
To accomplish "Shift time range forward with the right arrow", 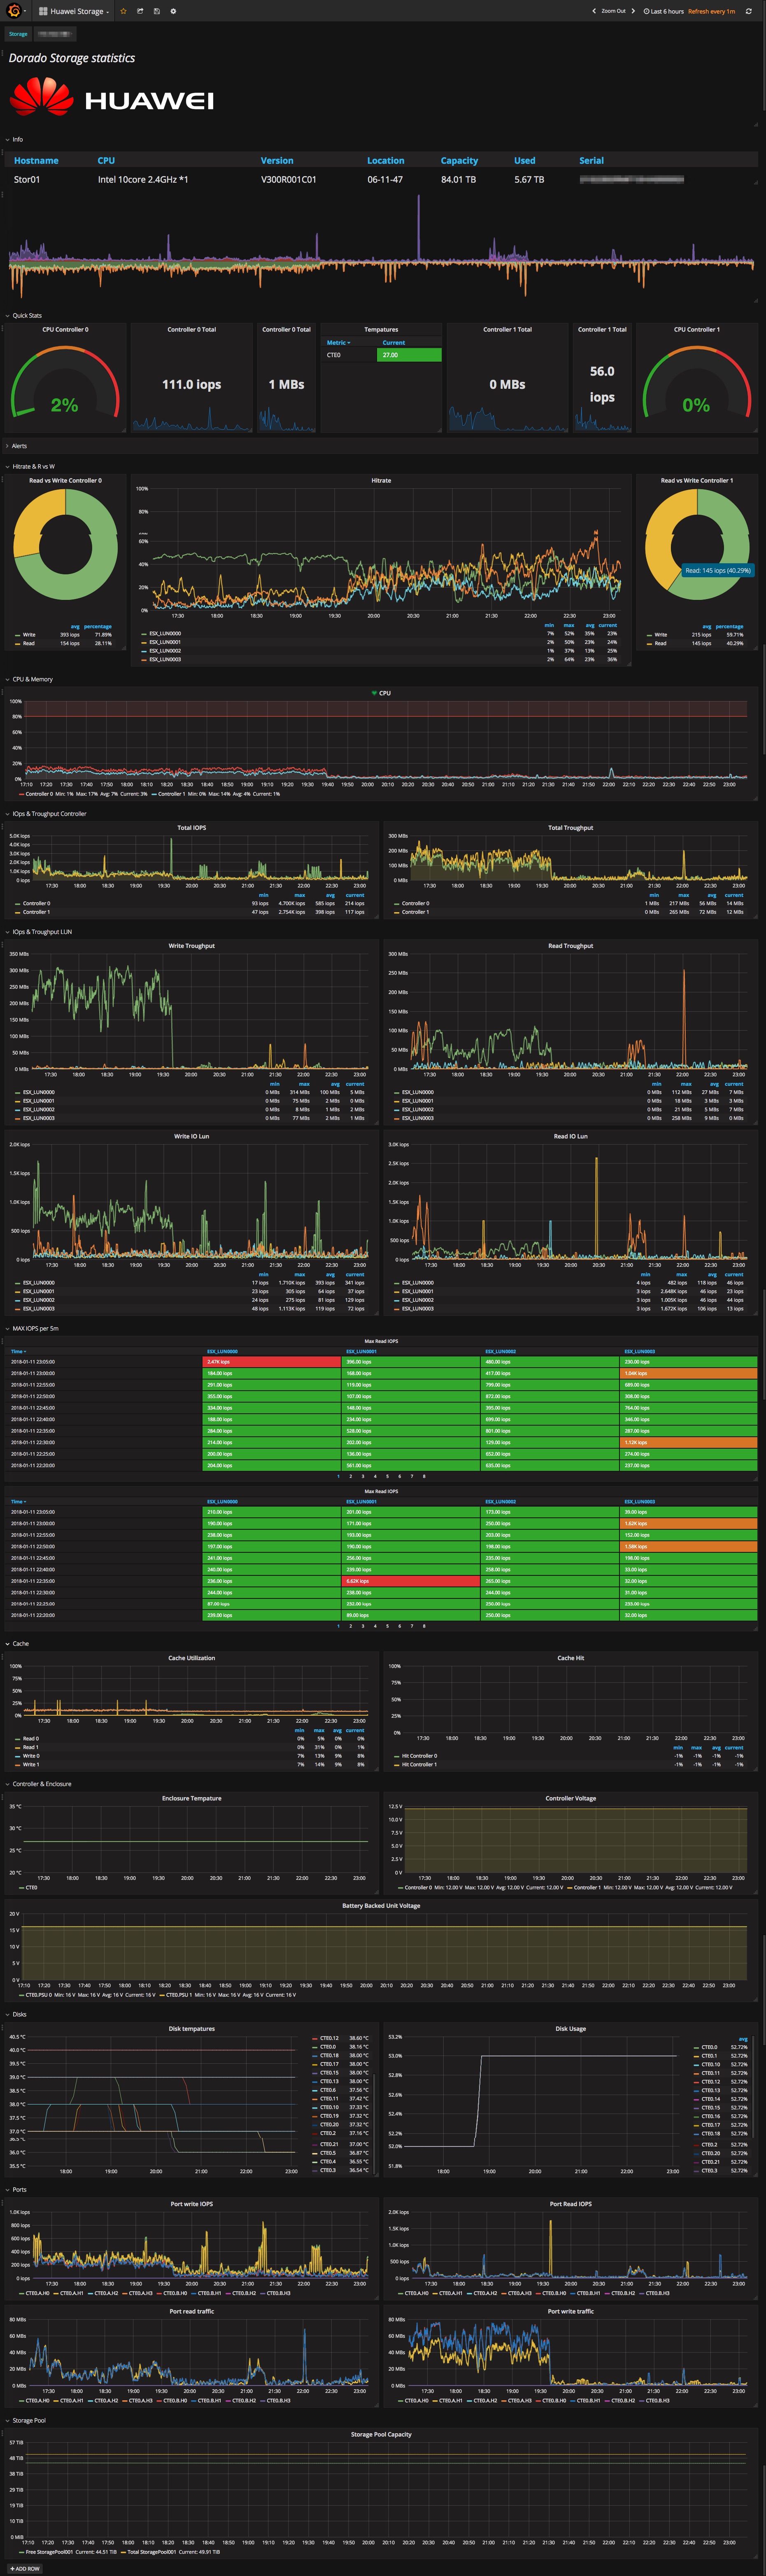I will coord(633,11).
